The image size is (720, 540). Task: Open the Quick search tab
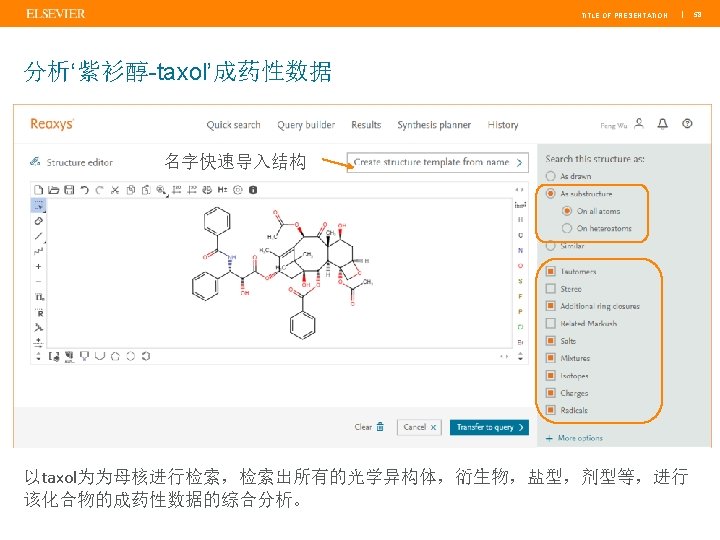click(233, 125)
